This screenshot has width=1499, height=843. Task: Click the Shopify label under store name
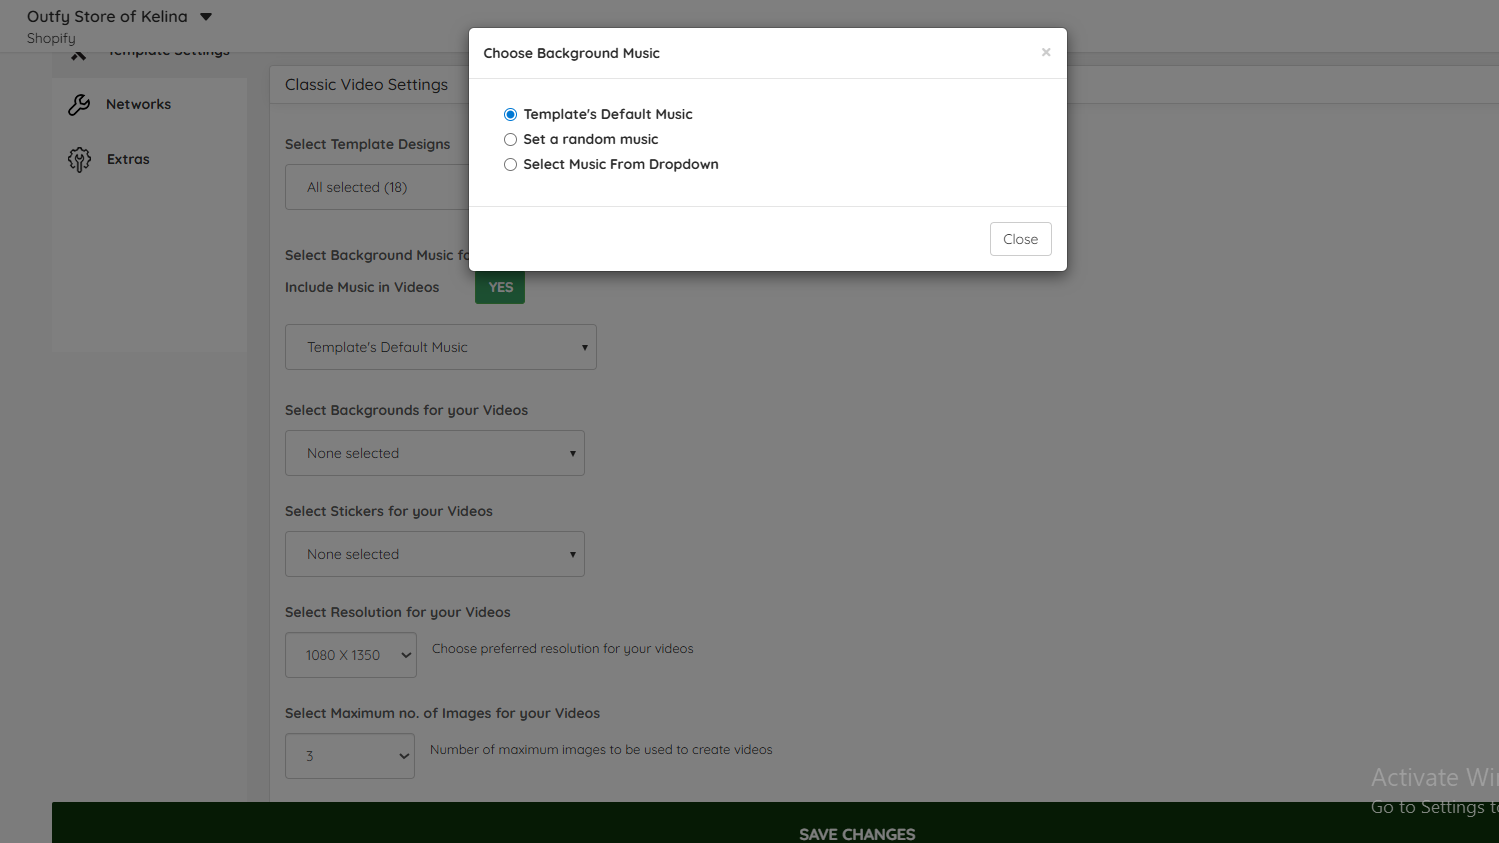[51, 38]
